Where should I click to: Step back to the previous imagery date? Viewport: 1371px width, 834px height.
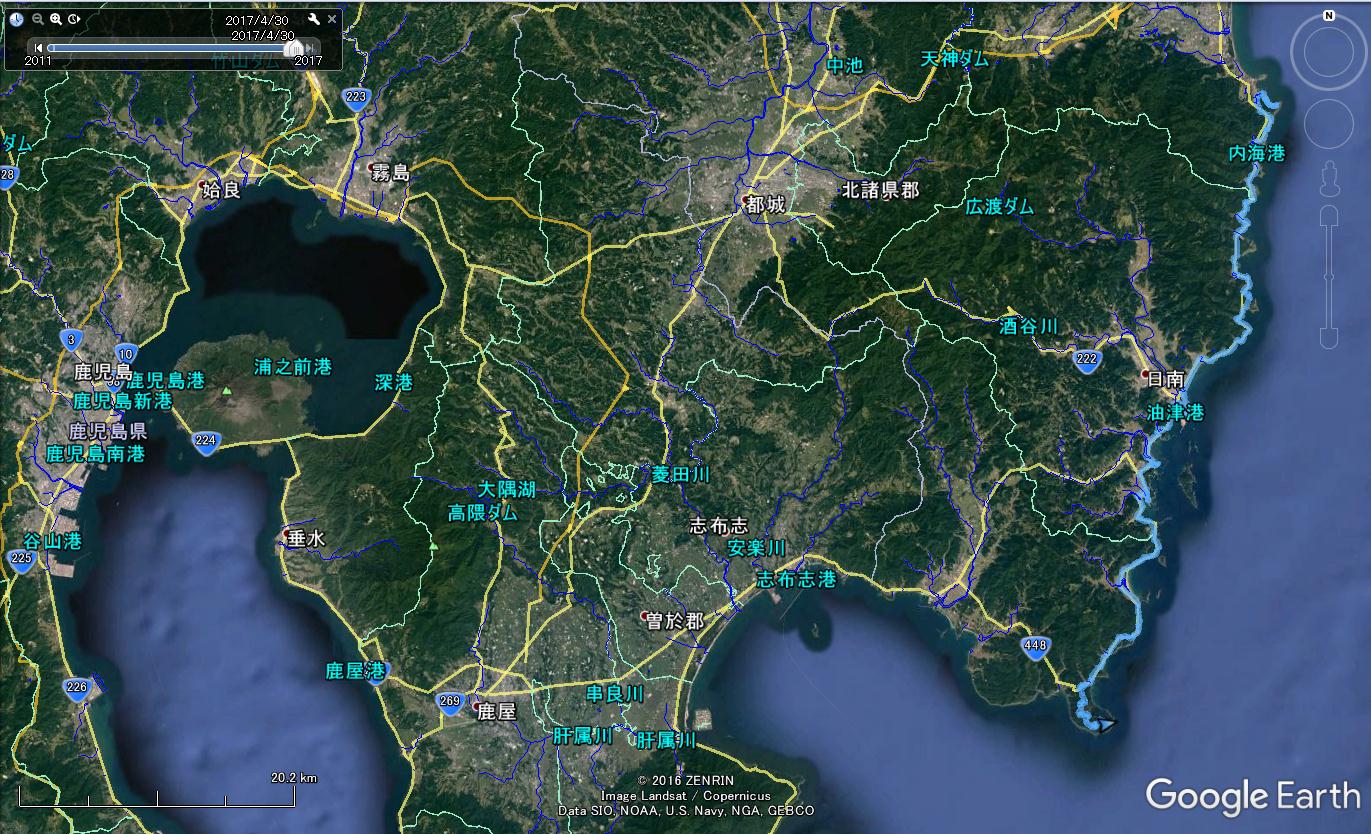pyautogui.click(x=39, y=47)
